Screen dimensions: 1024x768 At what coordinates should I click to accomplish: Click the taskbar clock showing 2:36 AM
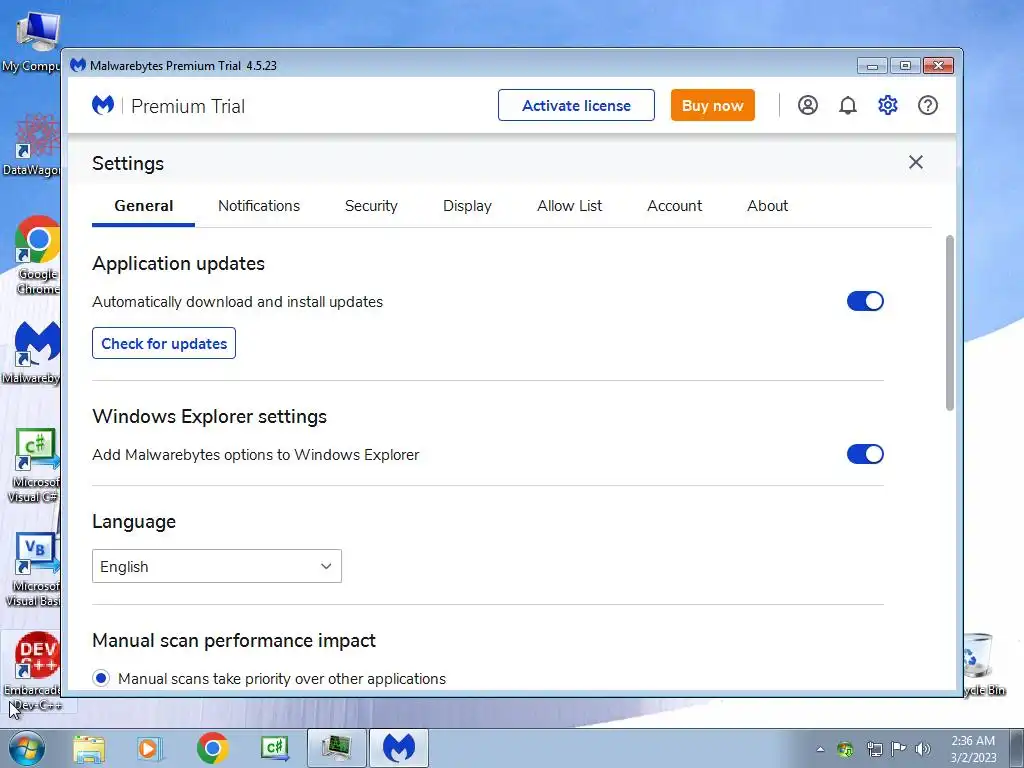pos(973,748)
